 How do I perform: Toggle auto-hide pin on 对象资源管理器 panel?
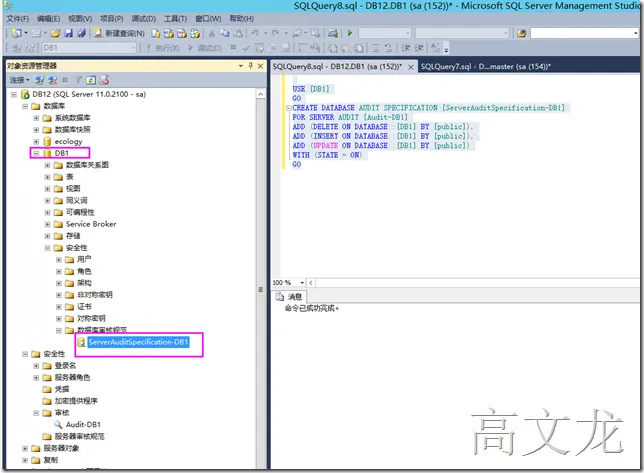251,66
